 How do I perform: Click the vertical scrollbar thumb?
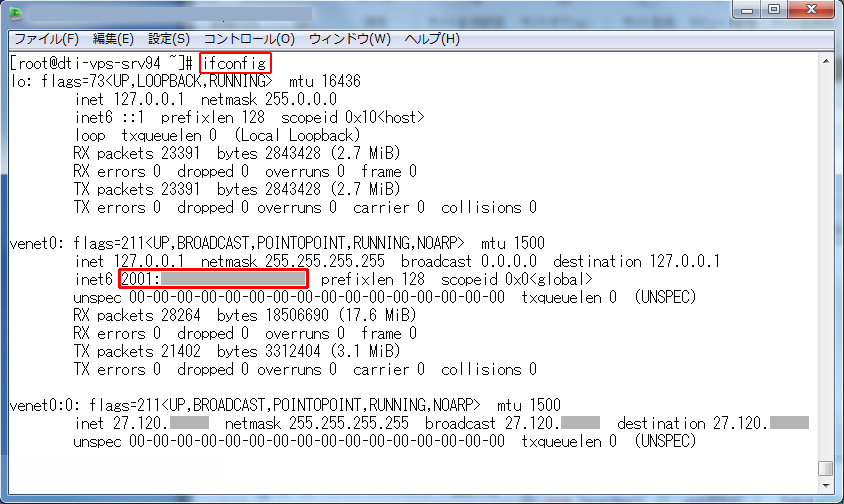(825, 468)
